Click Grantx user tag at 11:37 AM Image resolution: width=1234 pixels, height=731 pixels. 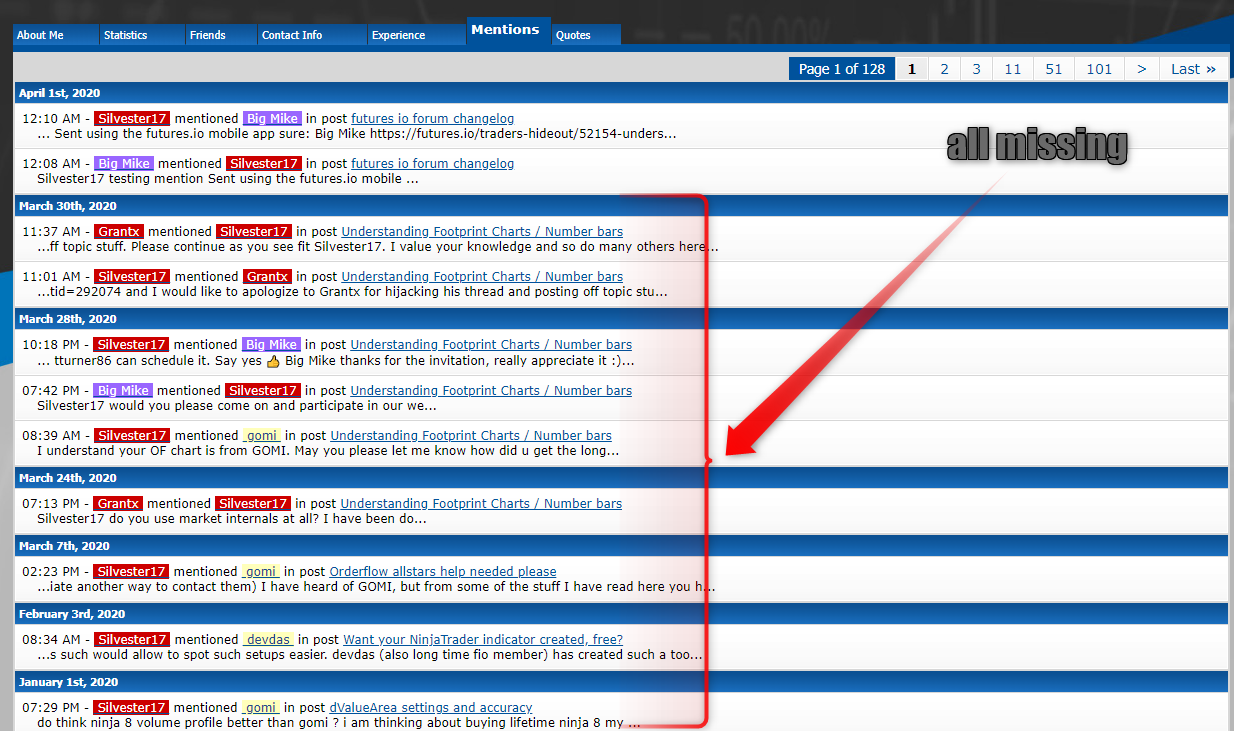pos(119,231)
